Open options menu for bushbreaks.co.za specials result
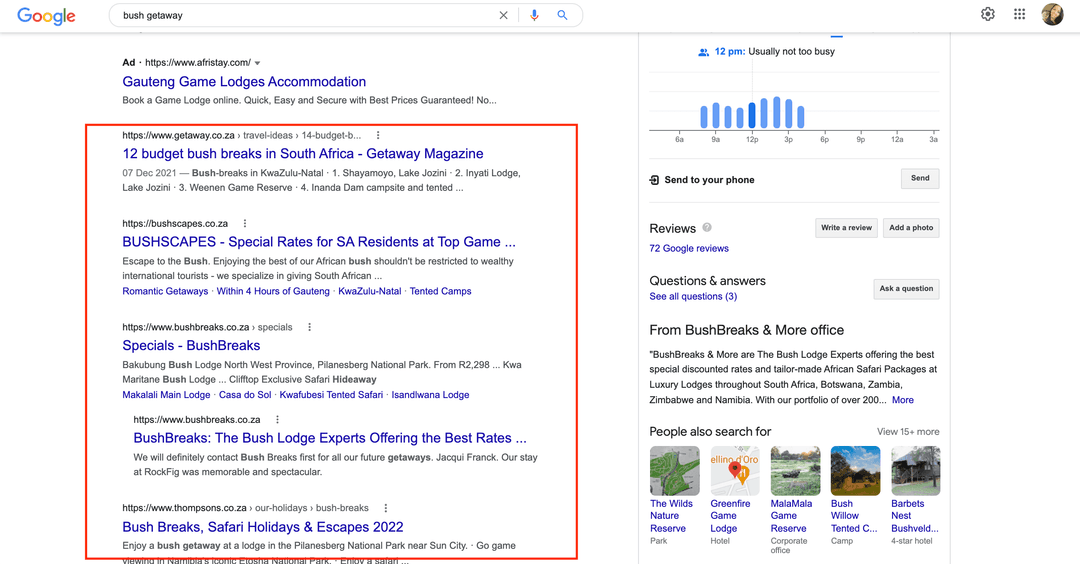Viewport: 1080px width, 564px height. click(x=309, y=327)
